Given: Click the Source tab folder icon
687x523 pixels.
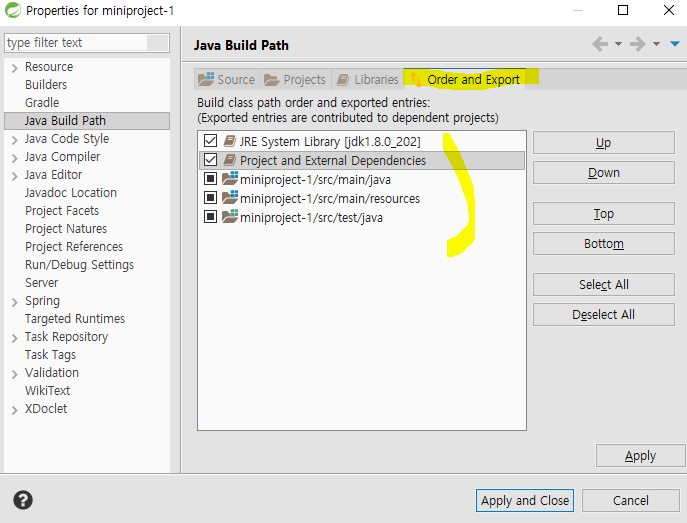Looking at the screenshot, I should coord(206,79).
